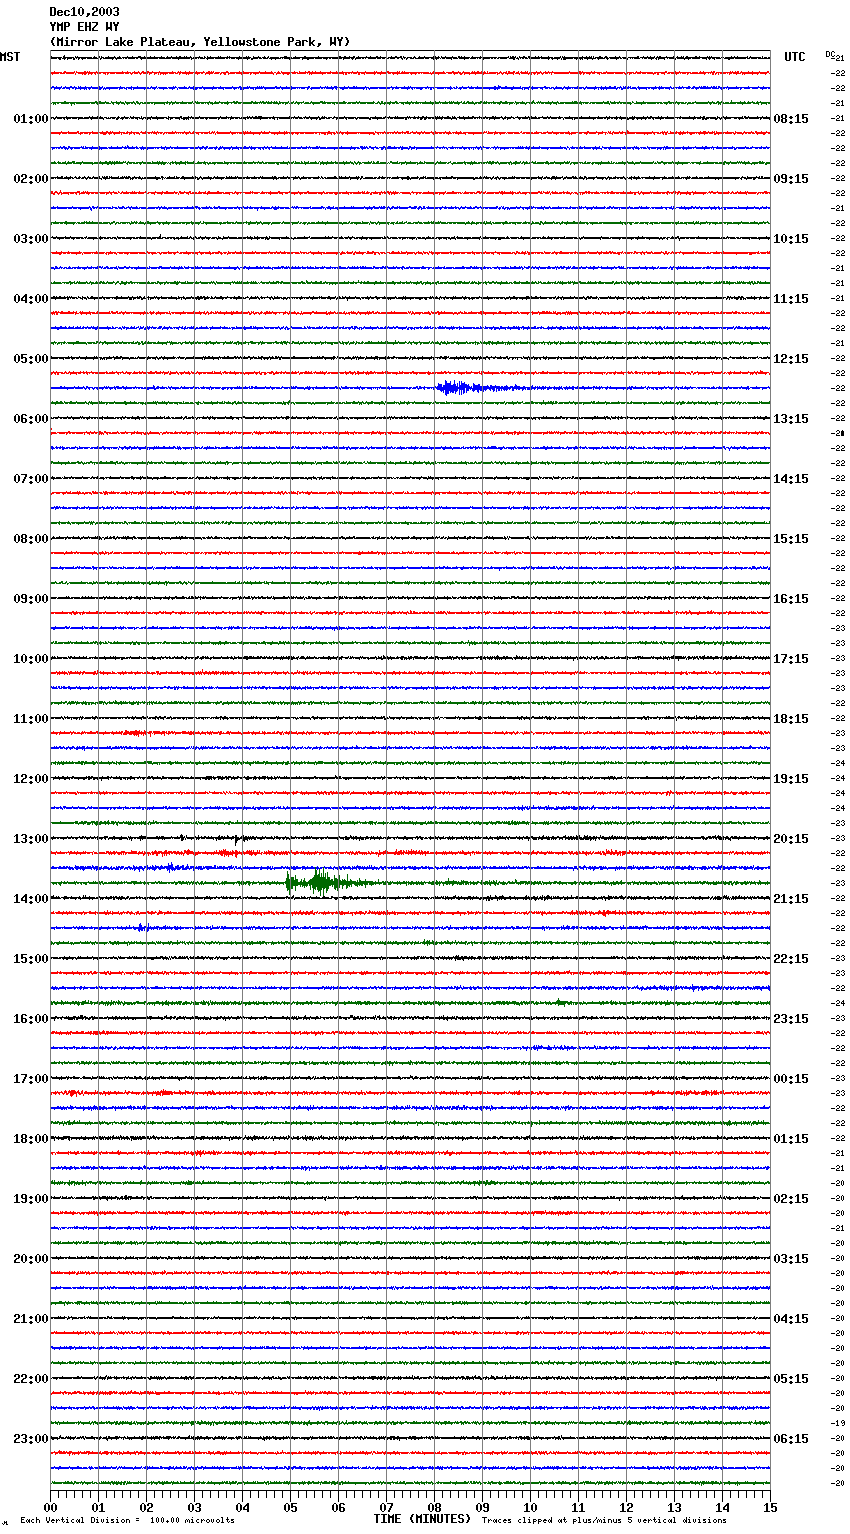Choose the 16:00 MST row label
Viewport: 850px width, 1534px height.
(x=31, y=1019)
